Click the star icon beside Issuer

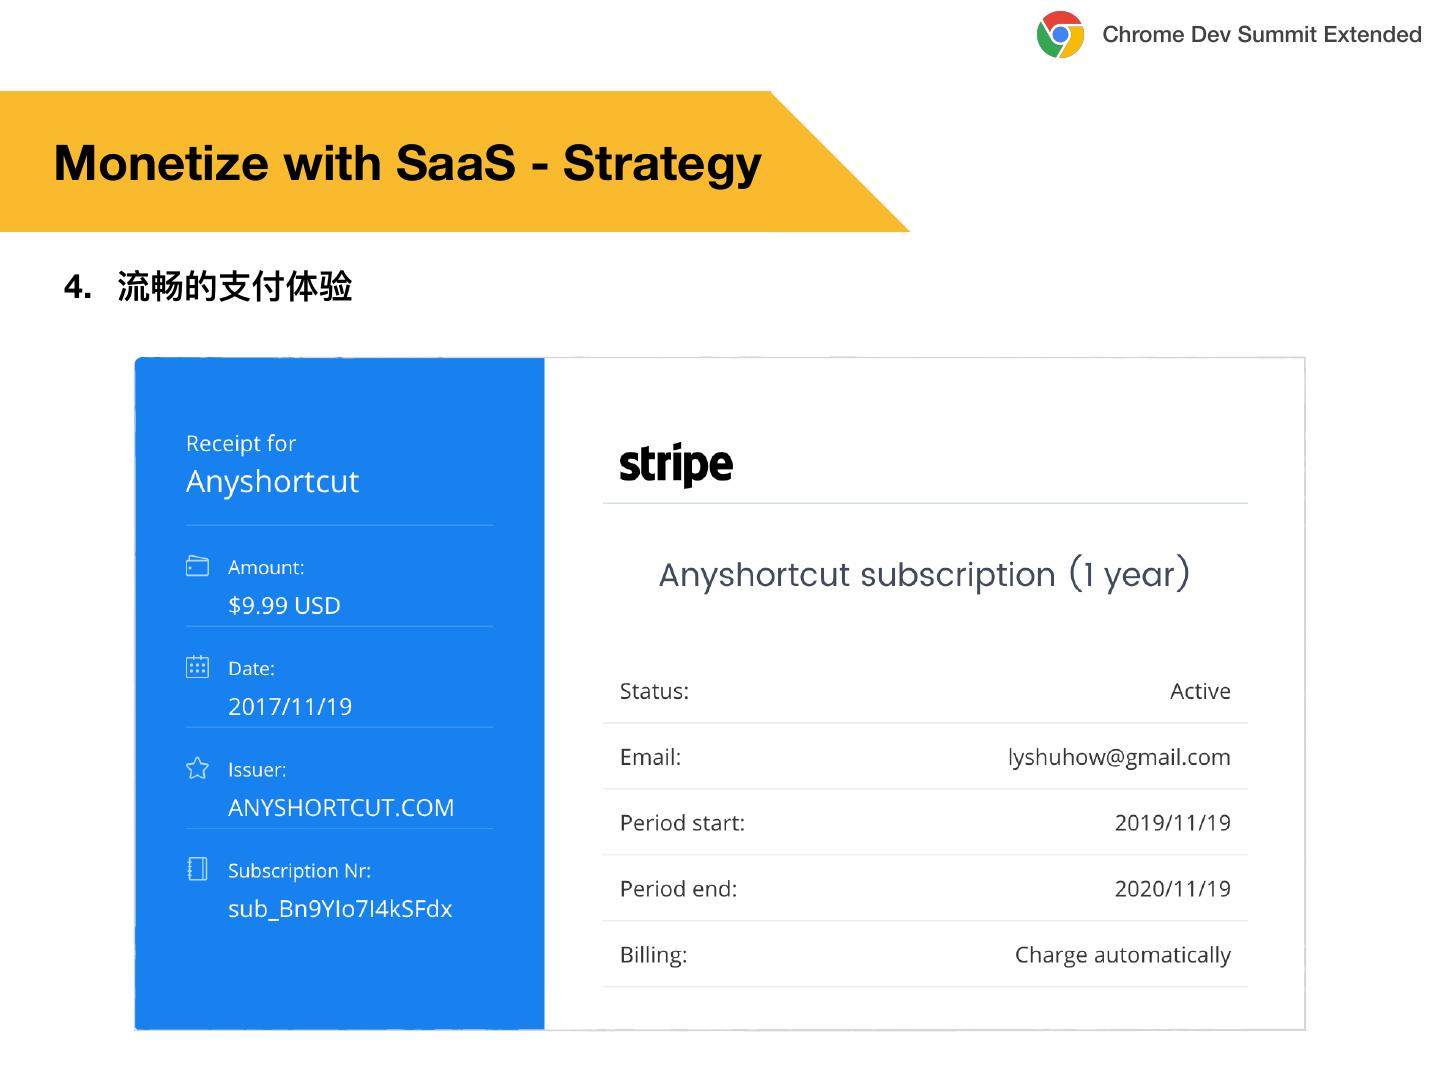click(x=198, y=768)
